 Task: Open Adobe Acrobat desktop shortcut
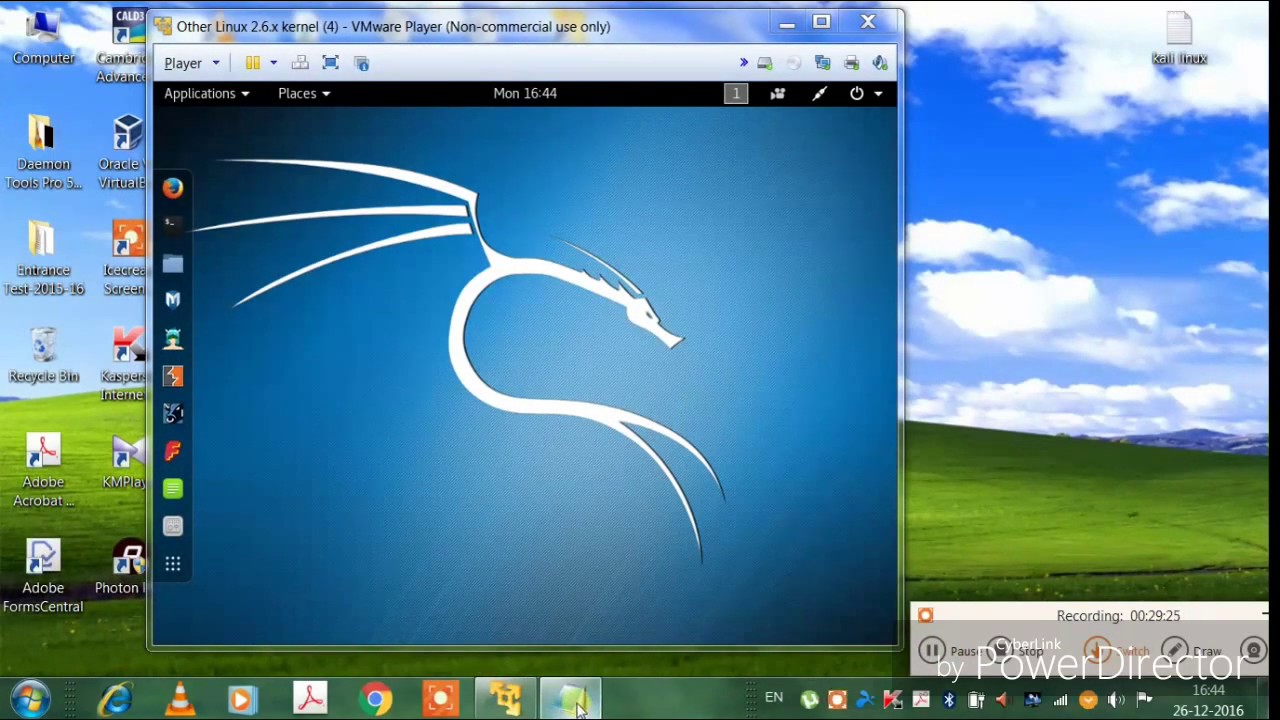click(x=43, y=470)
